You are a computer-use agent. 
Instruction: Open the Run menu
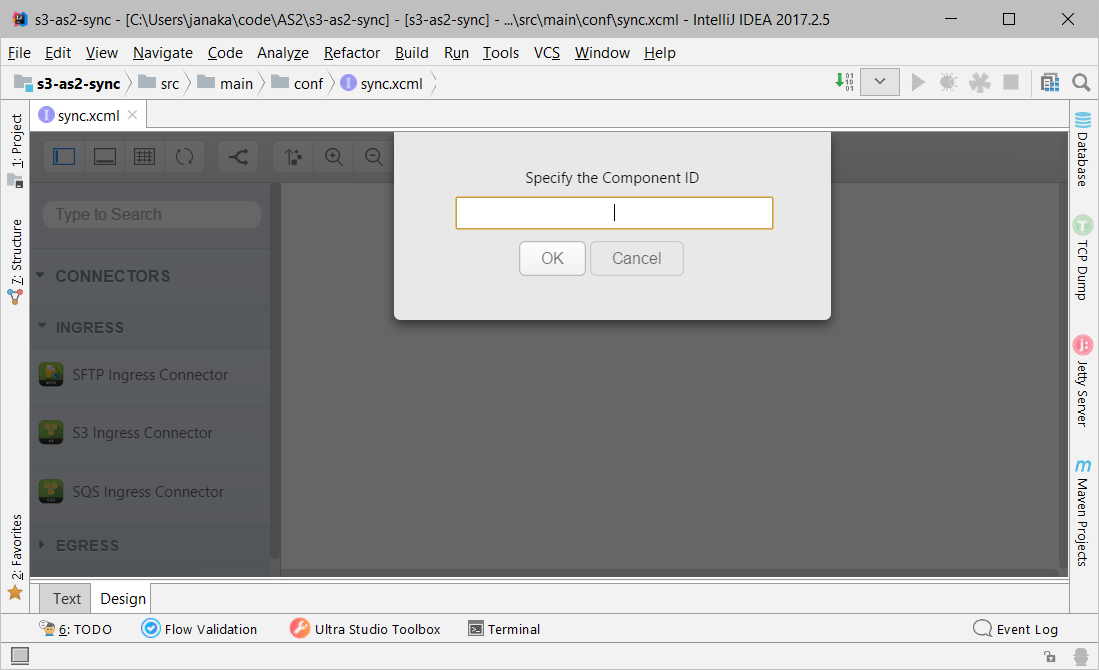coord(456,53)
